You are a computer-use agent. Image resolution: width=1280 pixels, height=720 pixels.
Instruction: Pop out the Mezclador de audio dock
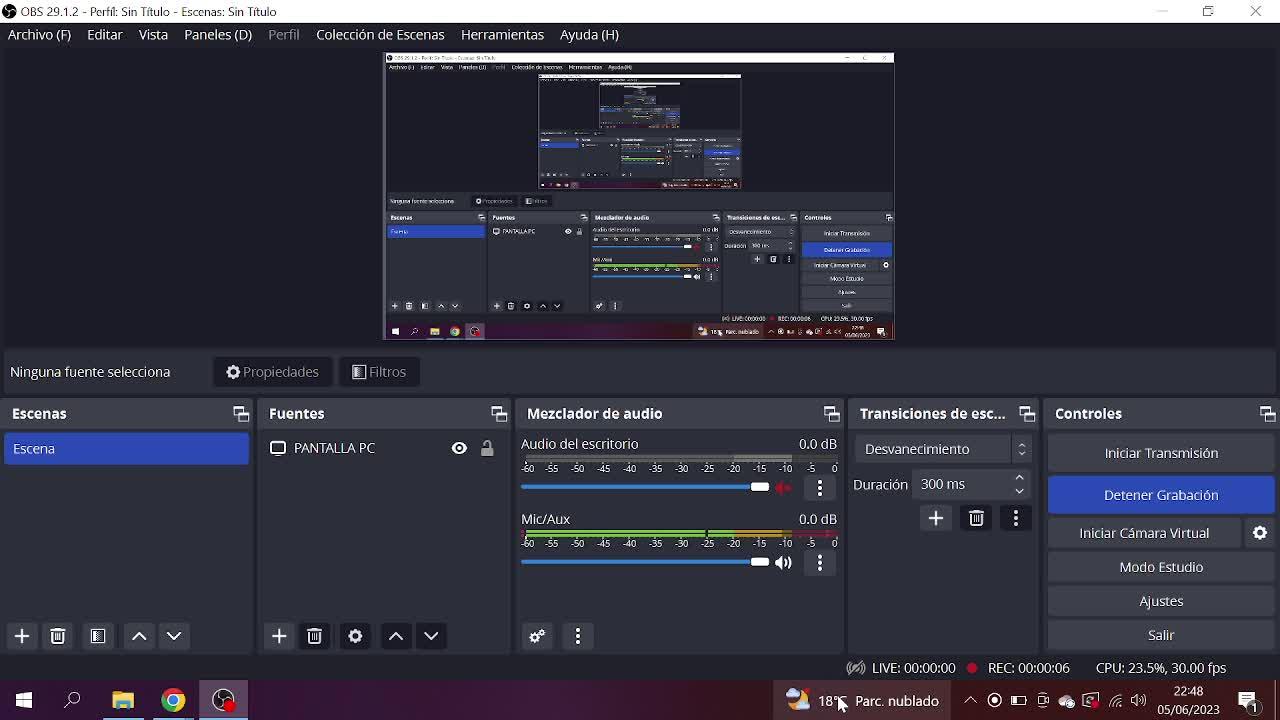(x=831, y=414)
